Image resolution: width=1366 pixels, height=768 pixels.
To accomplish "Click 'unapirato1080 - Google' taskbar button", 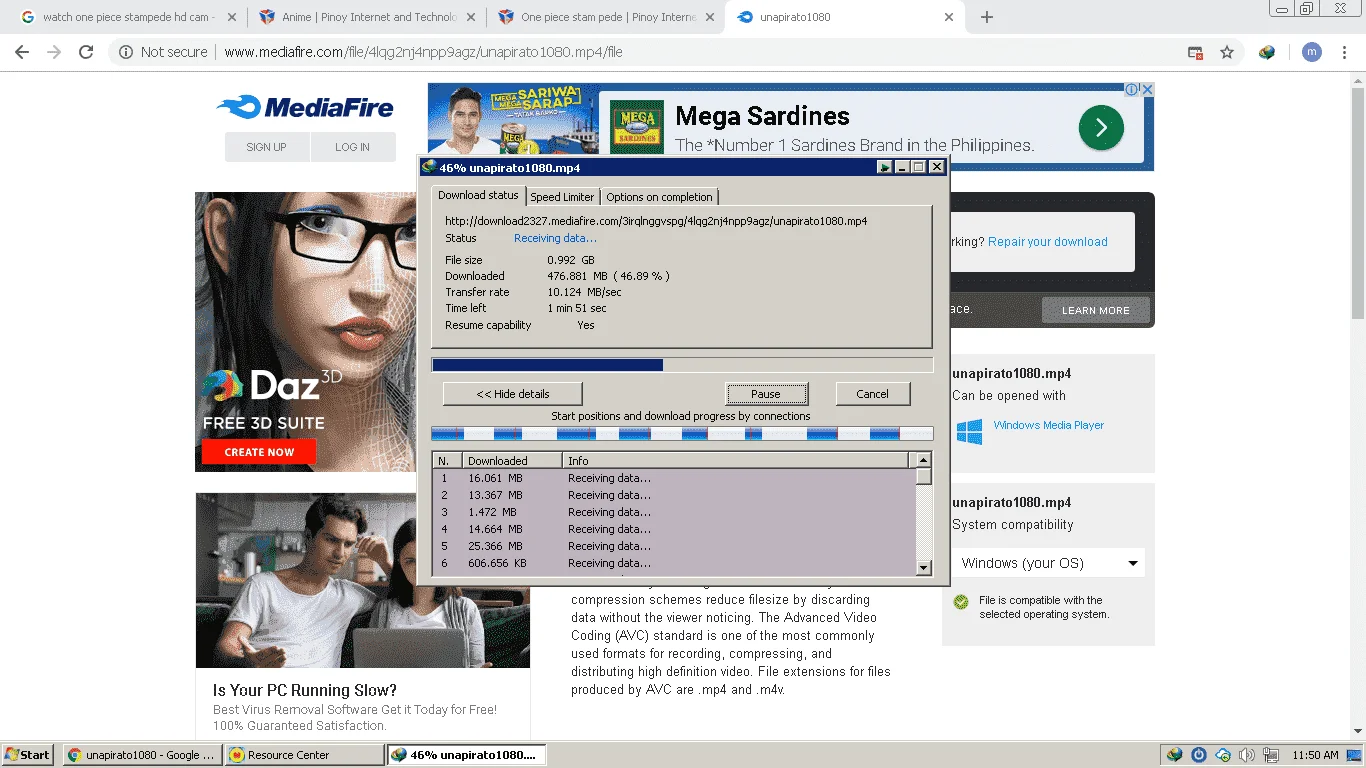I will click(x=142, y=755).
